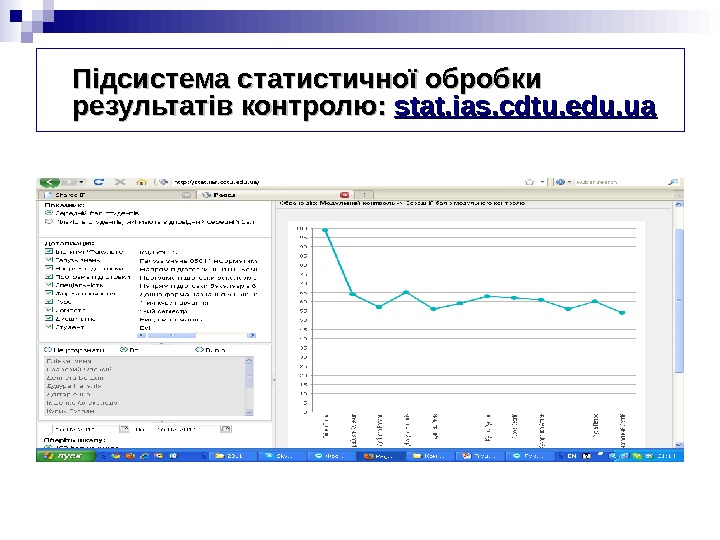Click the EN language indicator in tray
The height and width of the screenshot is (540, 720).
572,456
